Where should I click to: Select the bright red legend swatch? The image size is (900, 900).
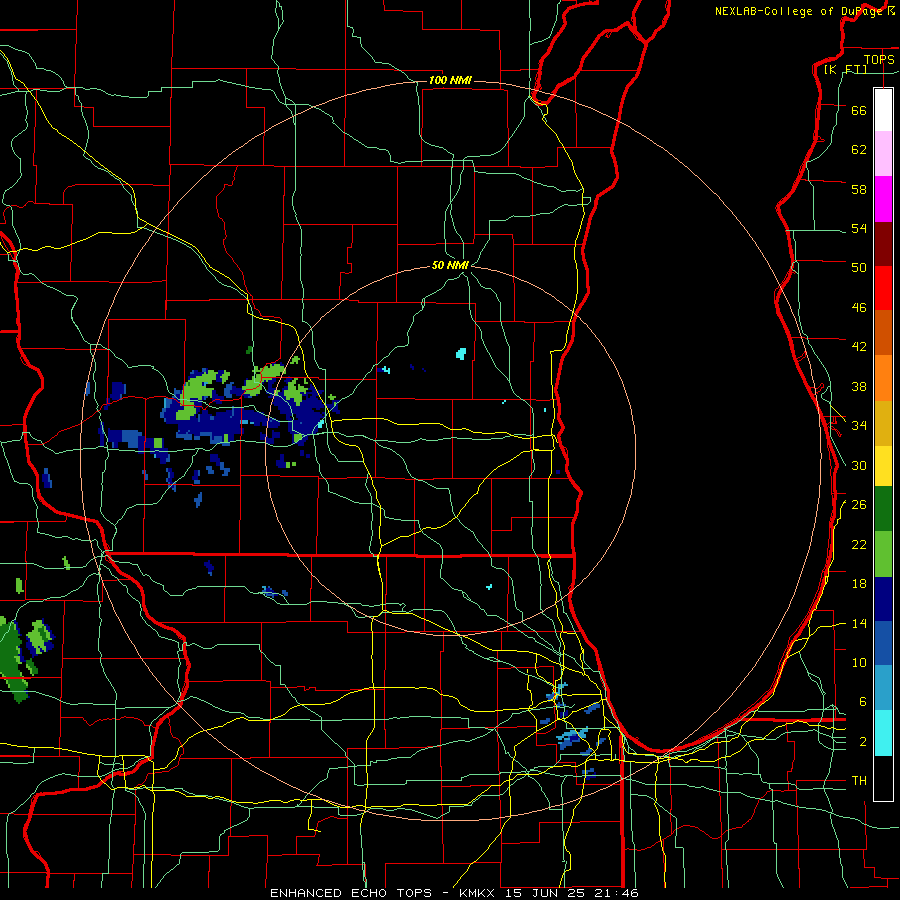click(x=883, y=288)
